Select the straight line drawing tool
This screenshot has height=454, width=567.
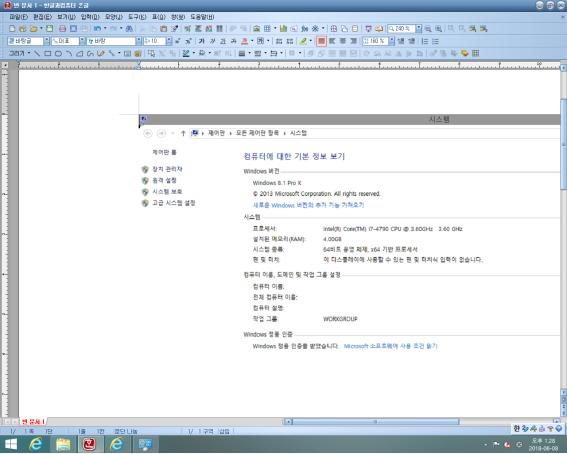click(37, 53)
